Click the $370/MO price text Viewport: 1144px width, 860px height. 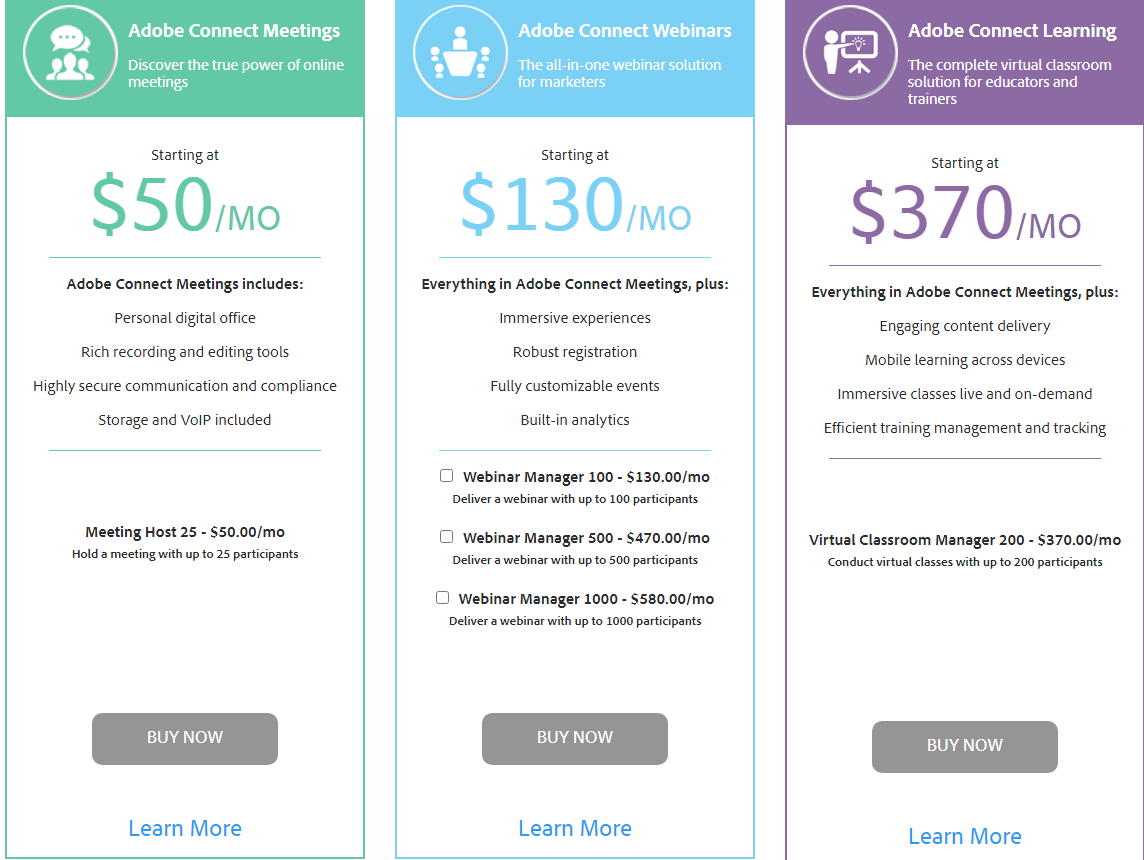(x=965, y=213)
